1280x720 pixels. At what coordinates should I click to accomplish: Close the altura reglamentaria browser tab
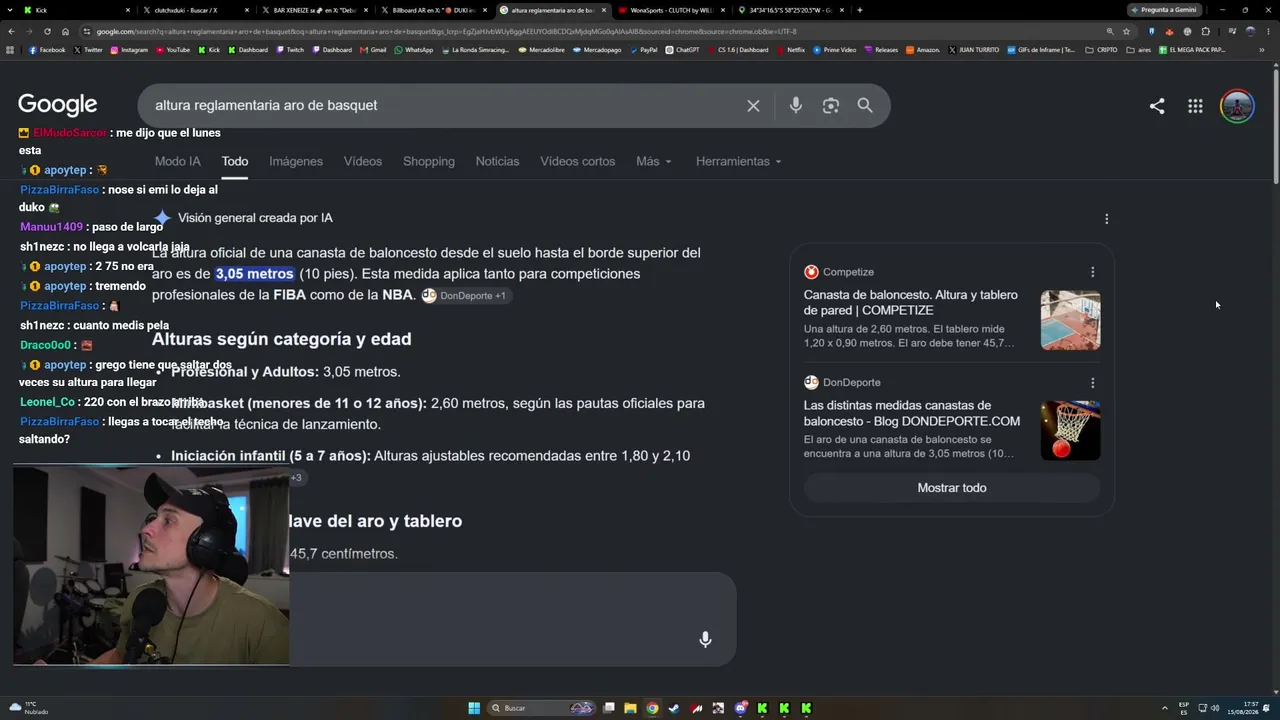click(x=602, y=10)
